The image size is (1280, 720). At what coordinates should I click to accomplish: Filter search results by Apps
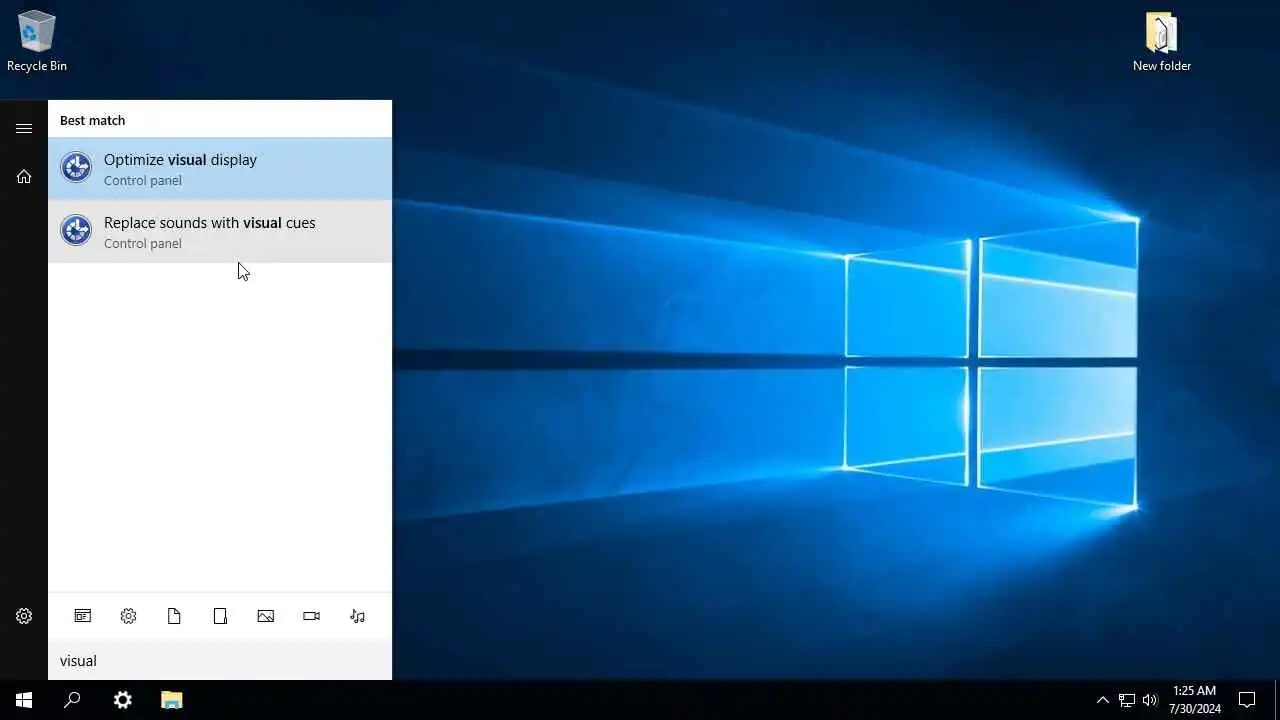coord(83,616)
